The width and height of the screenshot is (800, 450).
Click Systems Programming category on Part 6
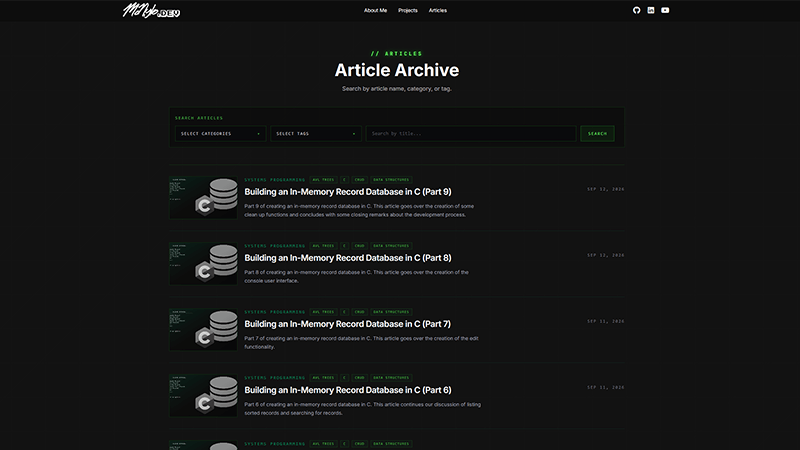274,378
